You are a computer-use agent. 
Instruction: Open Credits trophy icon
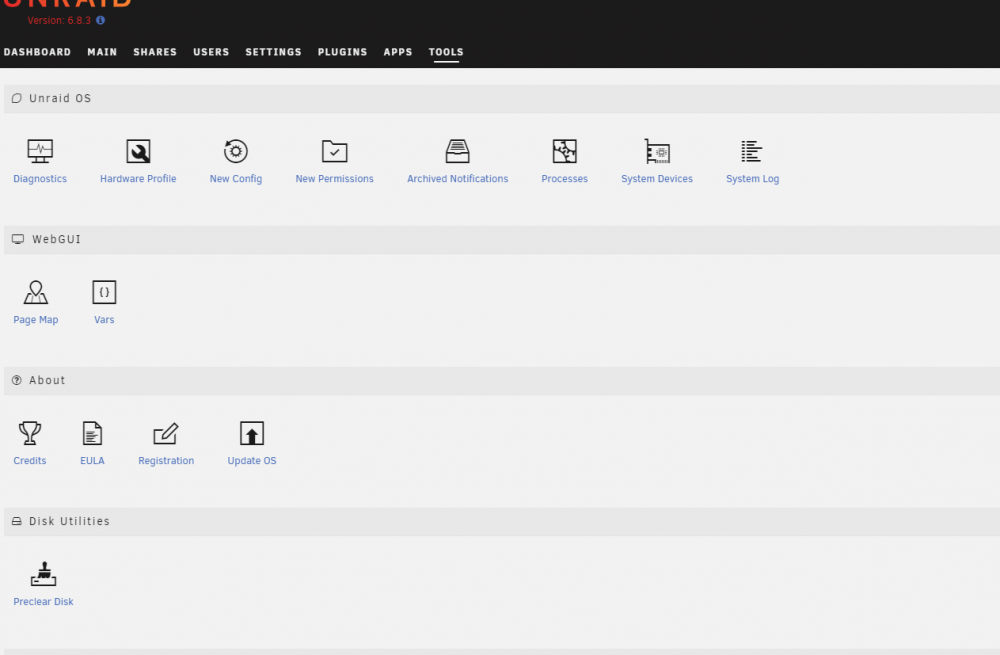point(29,433)
